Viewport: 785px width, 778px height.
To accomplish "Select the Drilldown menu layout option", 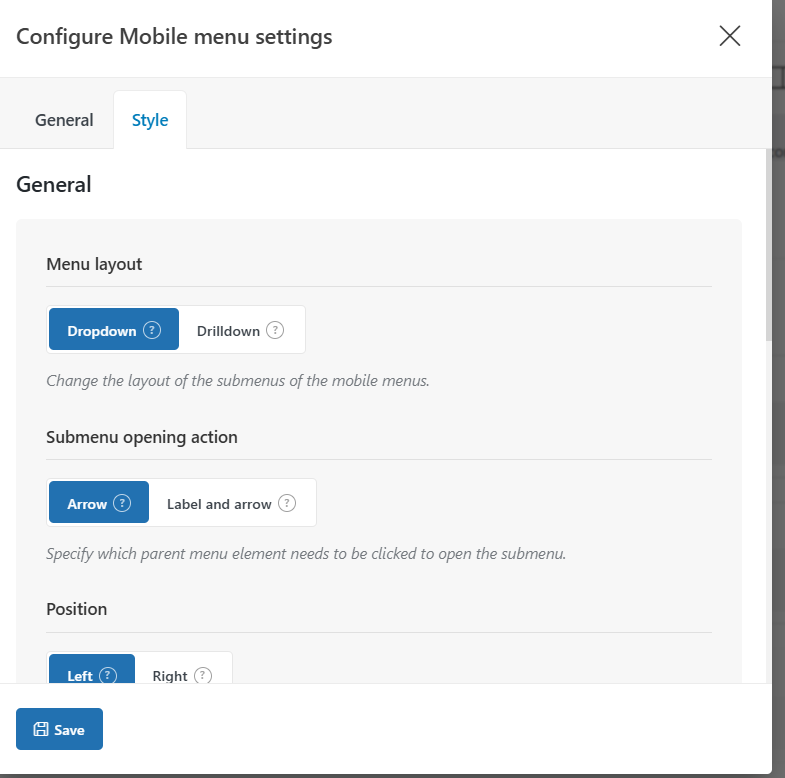I will coord(241,329).
